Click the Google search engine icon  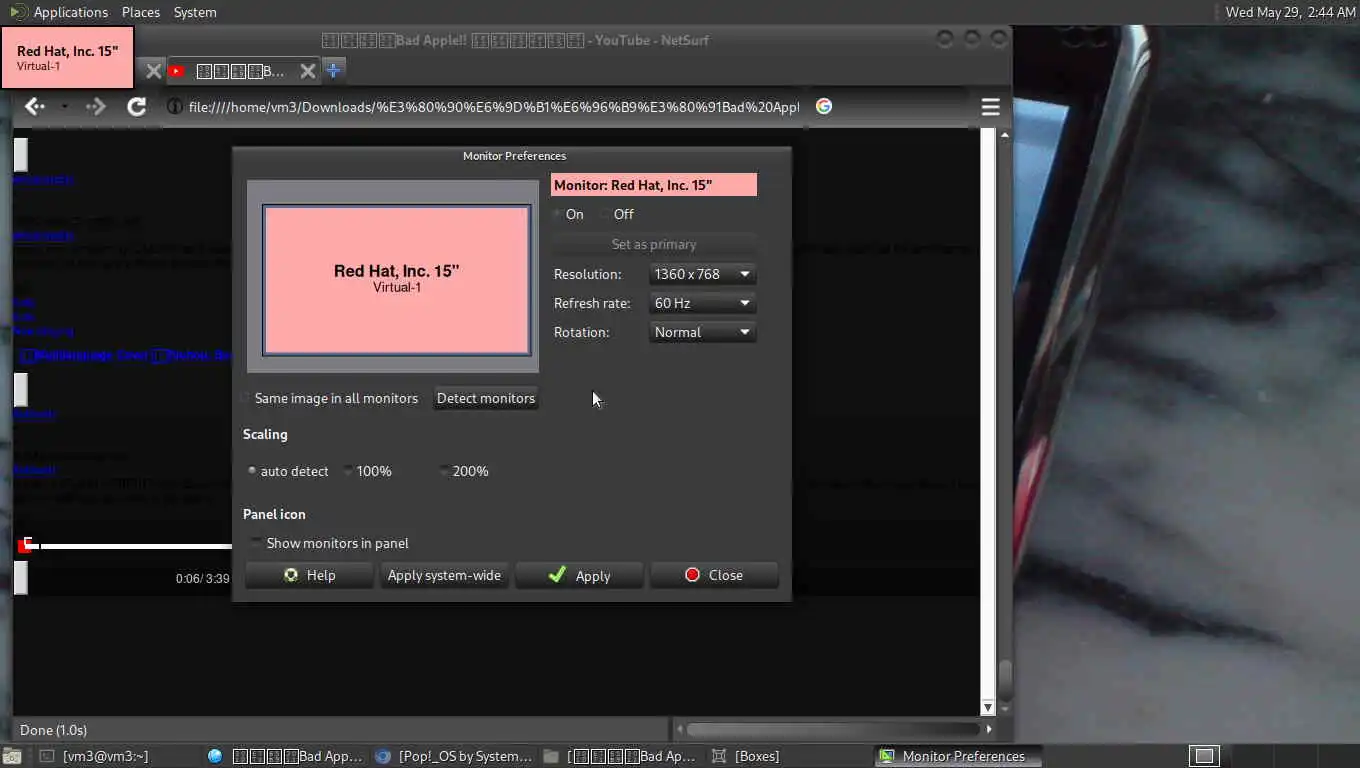[x=824, y=106]
